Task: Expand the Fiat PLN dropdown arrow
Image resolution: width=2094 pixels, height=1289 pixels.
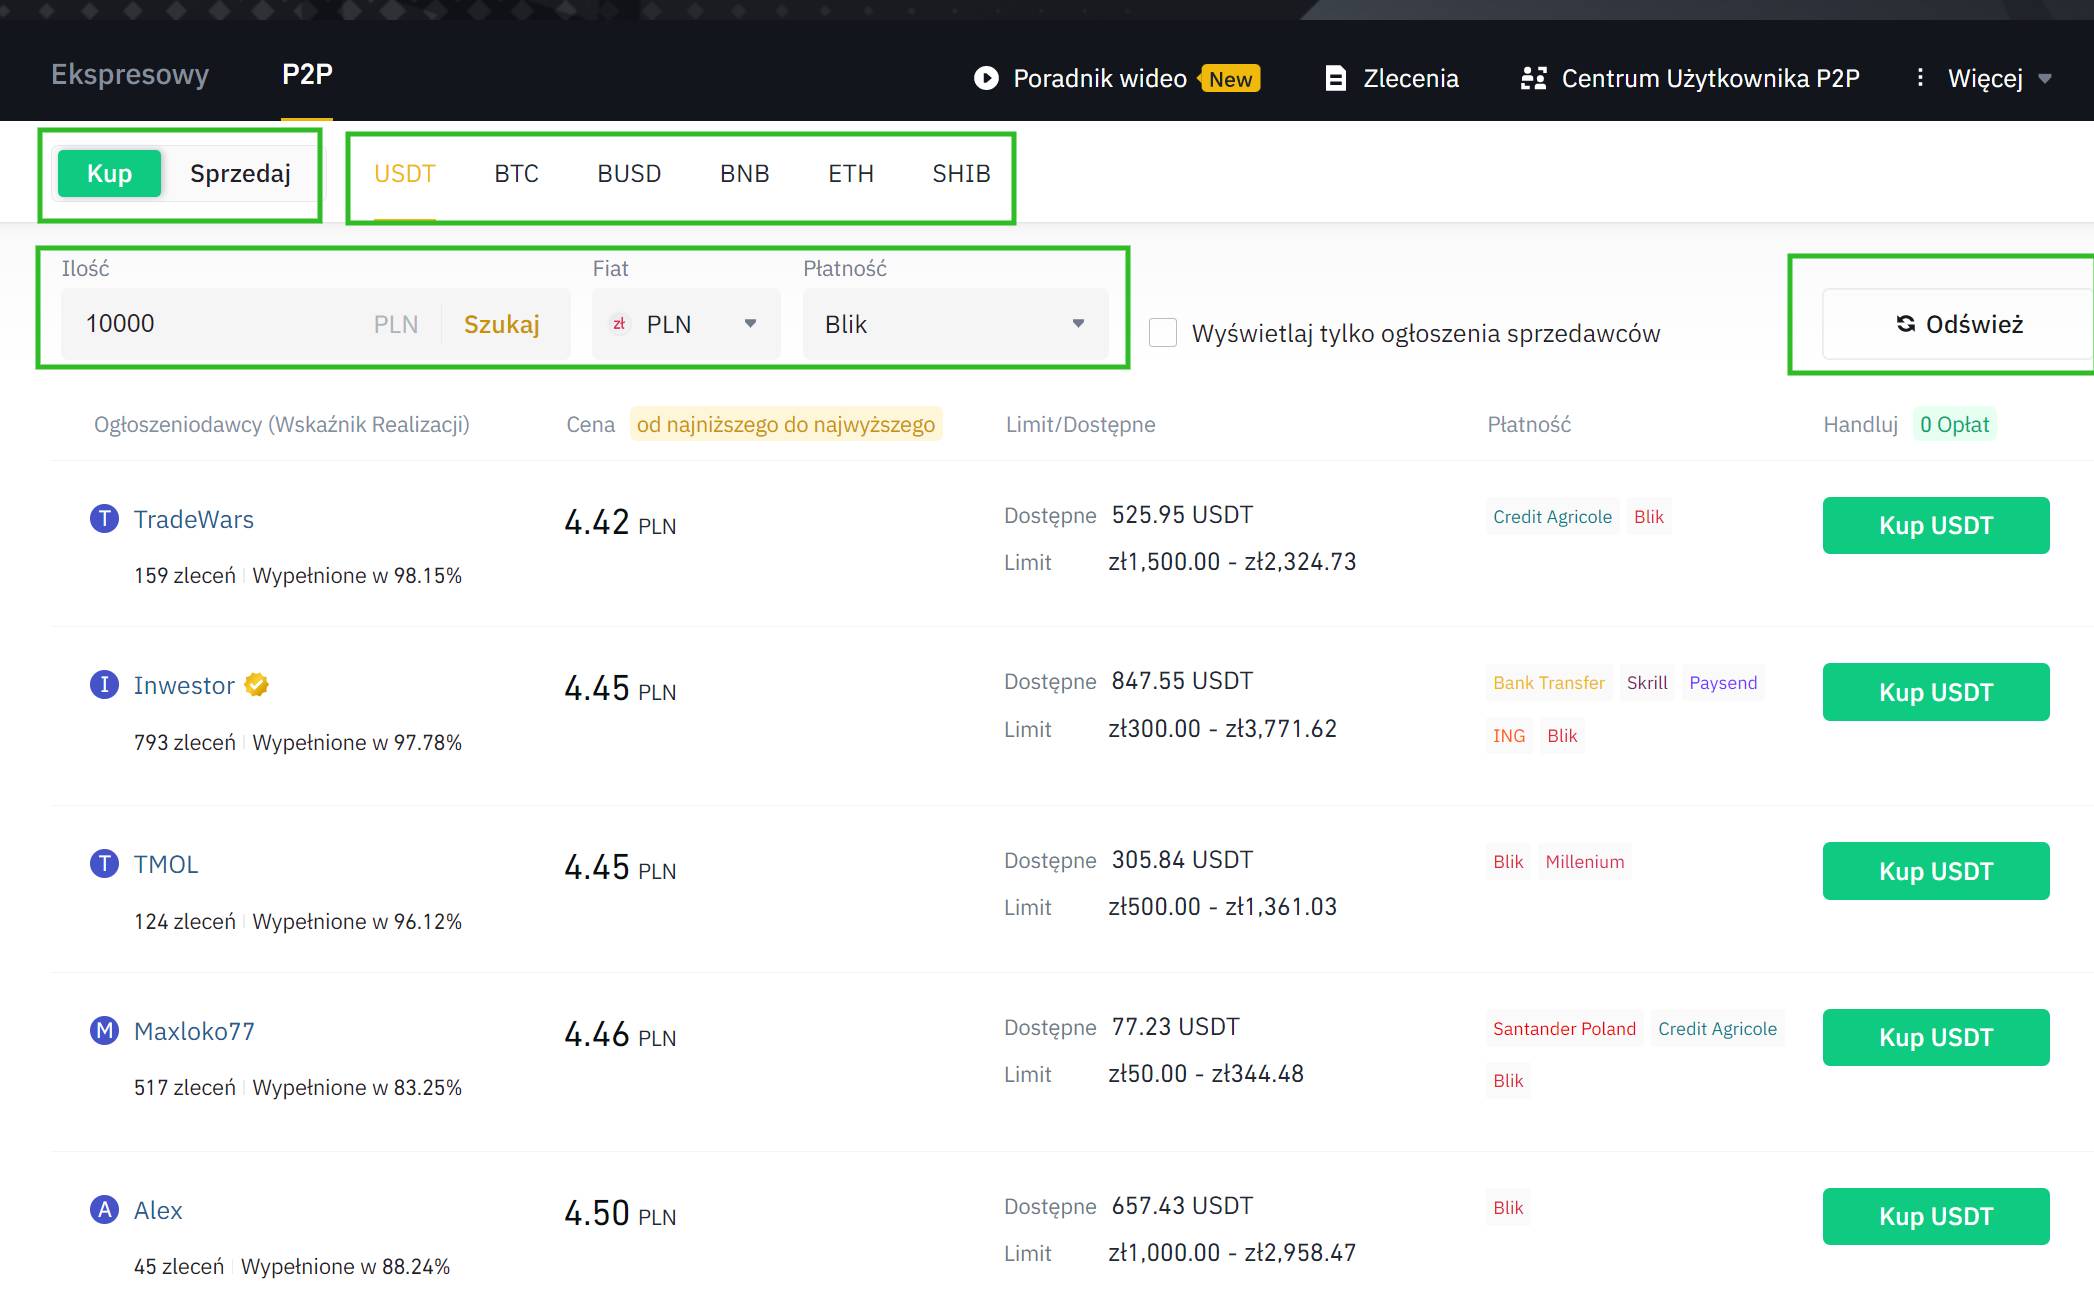Action: pos(750,324)
